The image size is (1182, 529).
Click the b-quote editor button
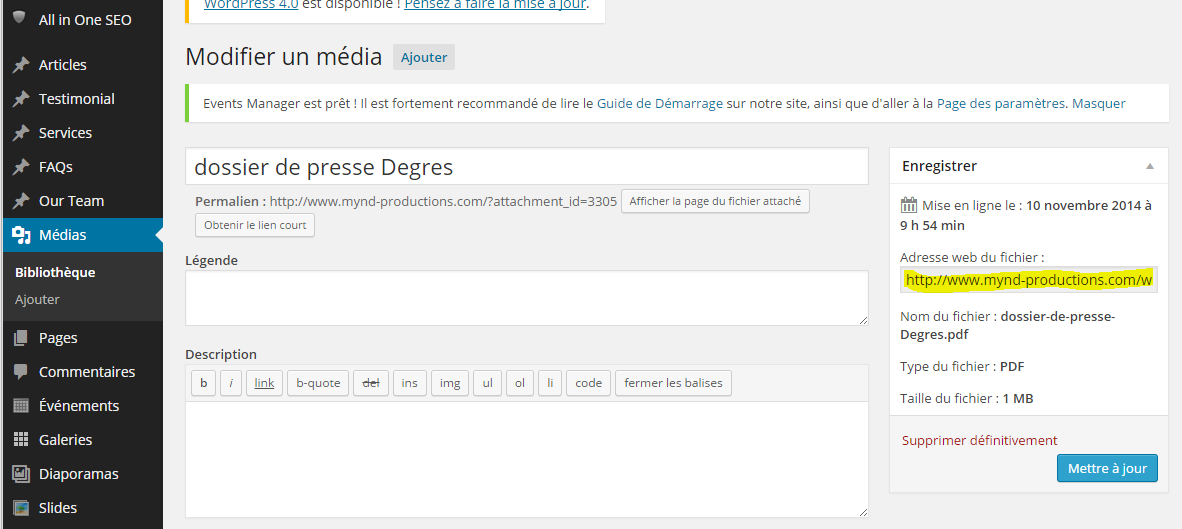coord(318,383)
